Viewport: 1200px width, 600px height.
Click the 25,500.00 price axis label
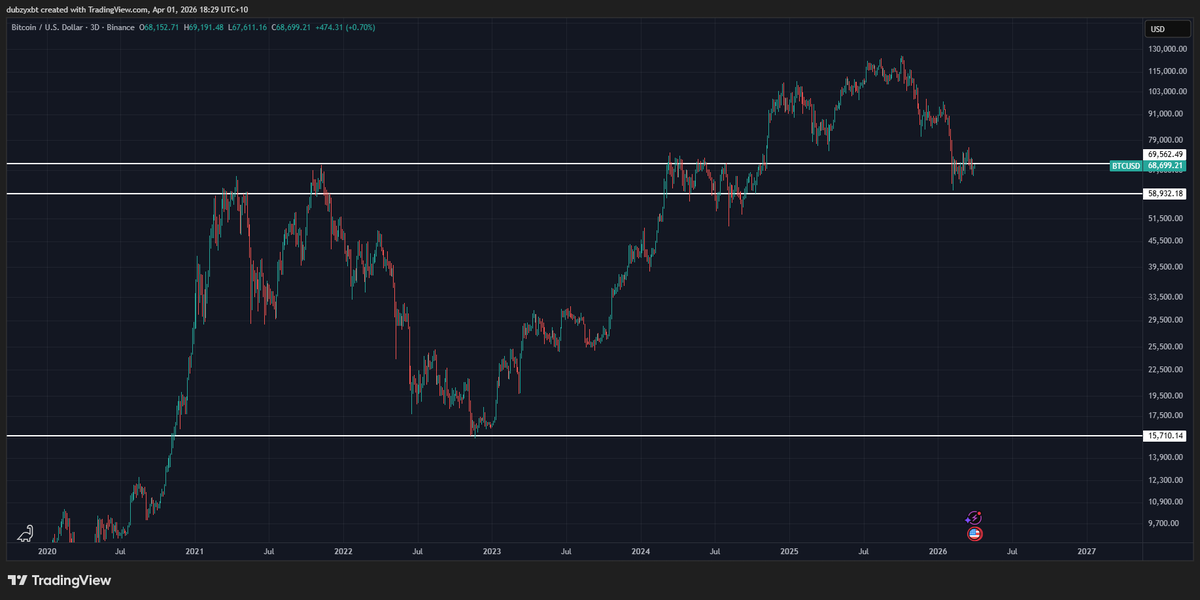coord(1166,347)
